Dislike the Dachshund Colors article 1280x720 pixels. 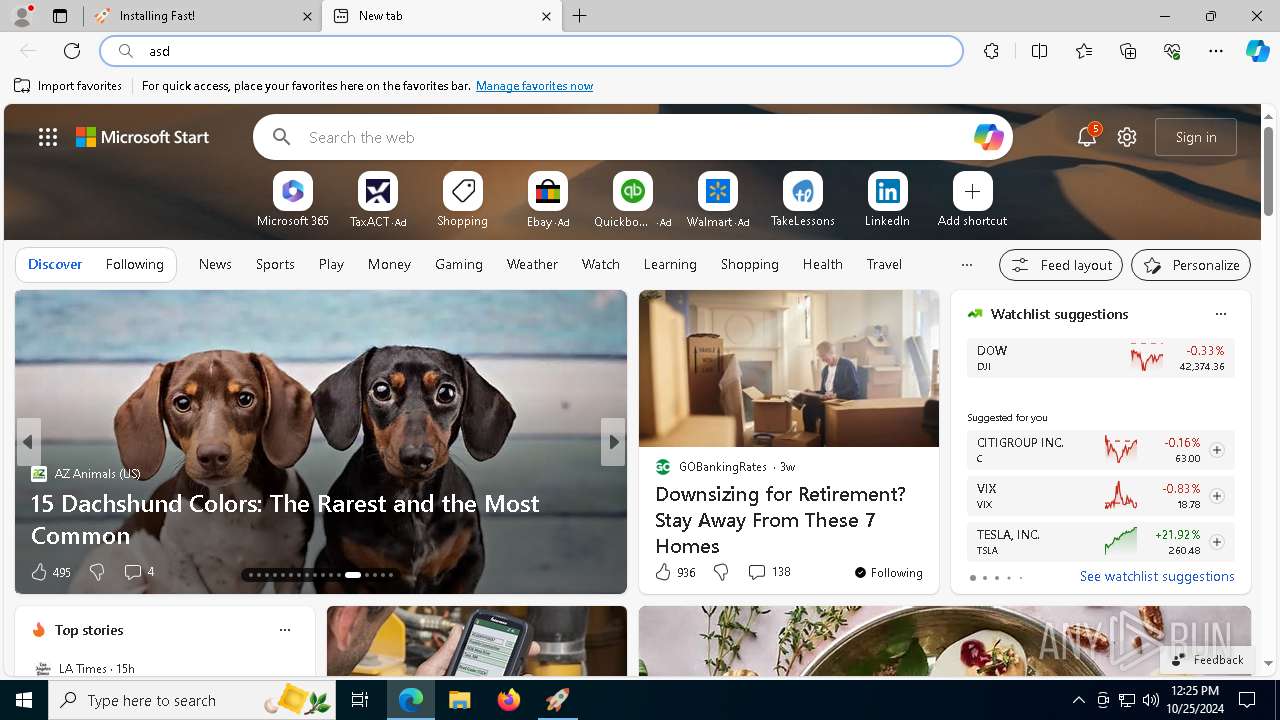(x=97, y=572)
